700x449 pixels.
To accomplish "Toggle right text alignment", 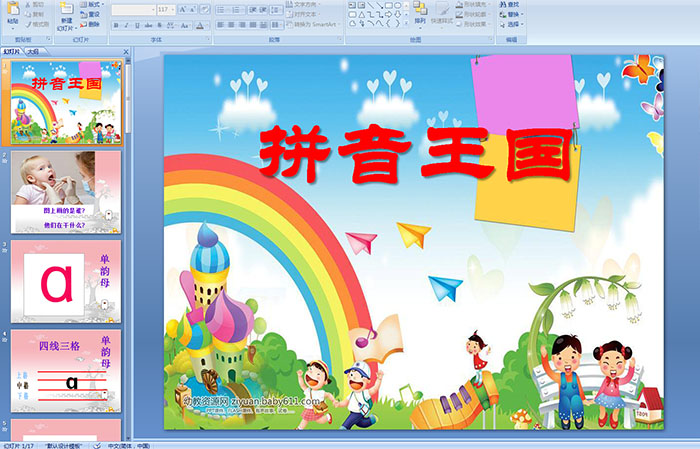I will (242, 25).
